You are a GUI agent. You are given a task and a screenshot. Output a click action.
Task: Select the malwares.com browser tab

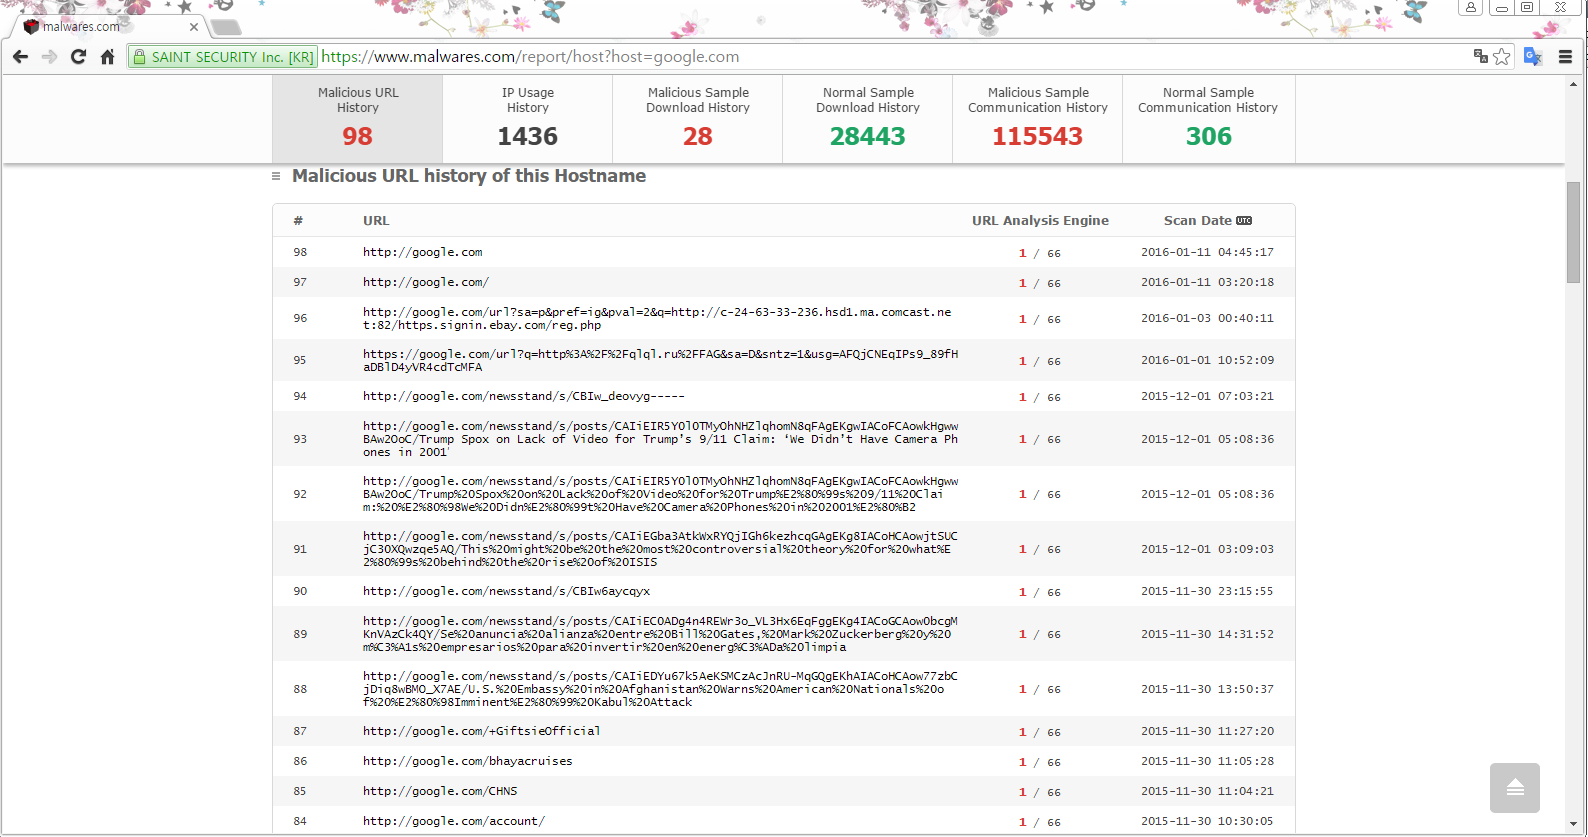point(108,27)
